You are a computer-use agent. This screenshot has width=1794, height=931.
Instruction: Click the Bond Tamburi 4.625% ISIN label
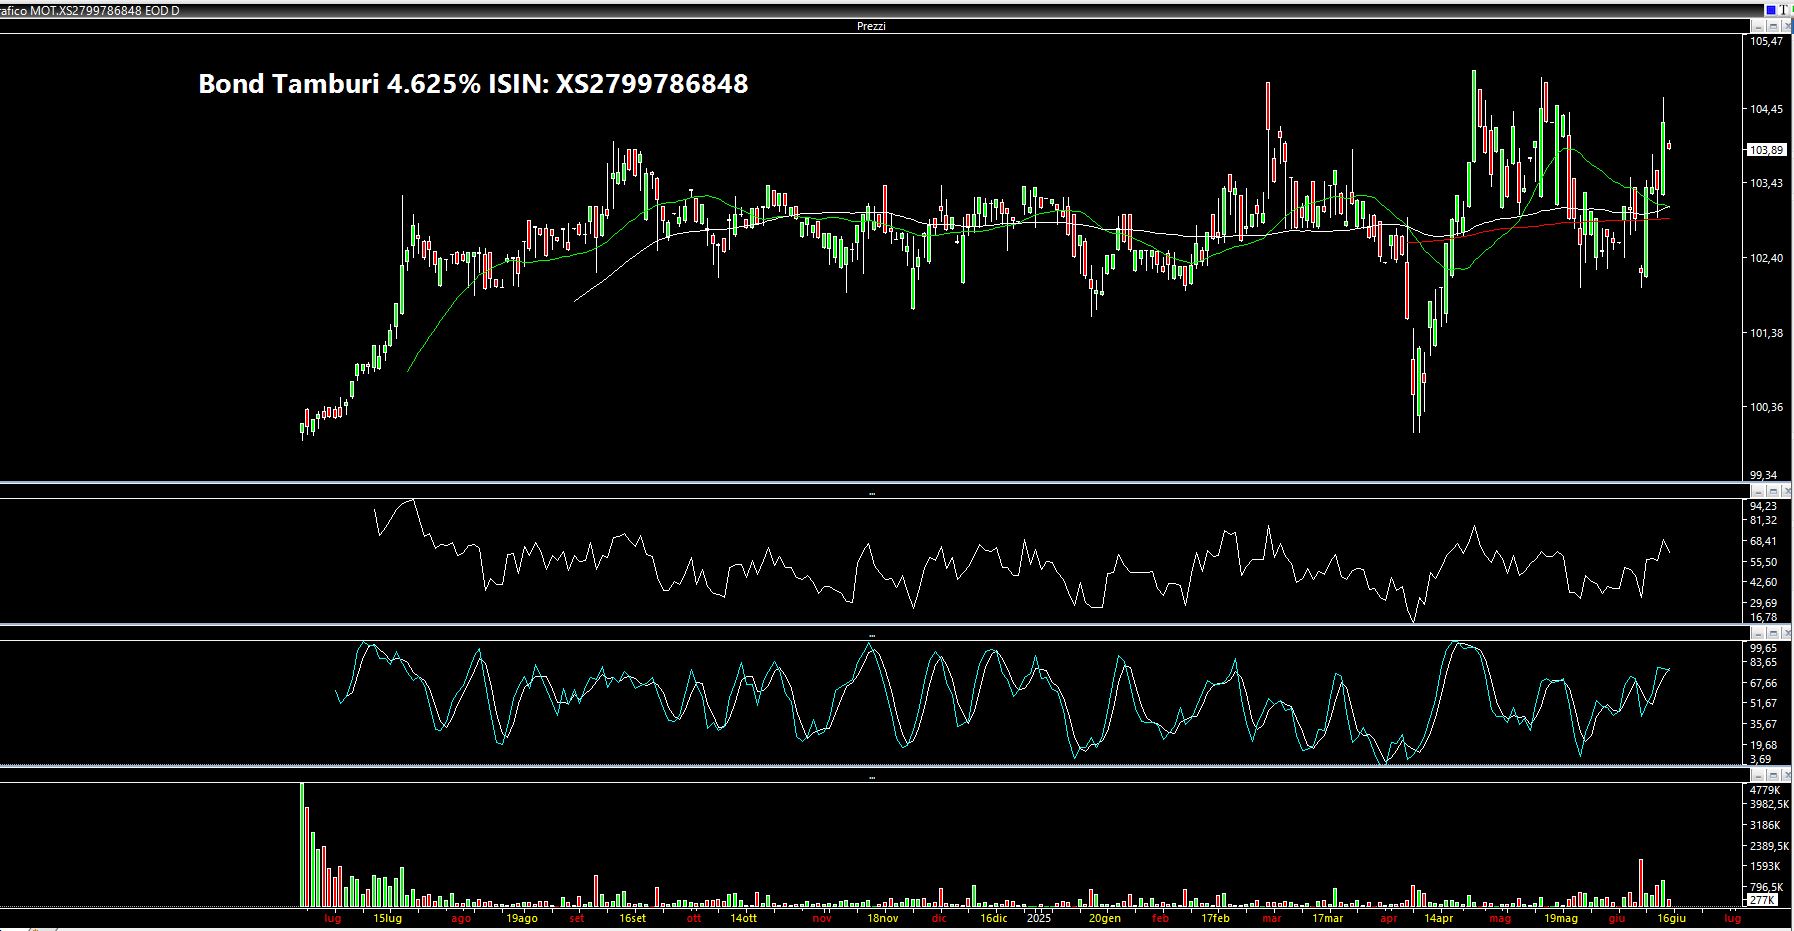coord(473,84)
